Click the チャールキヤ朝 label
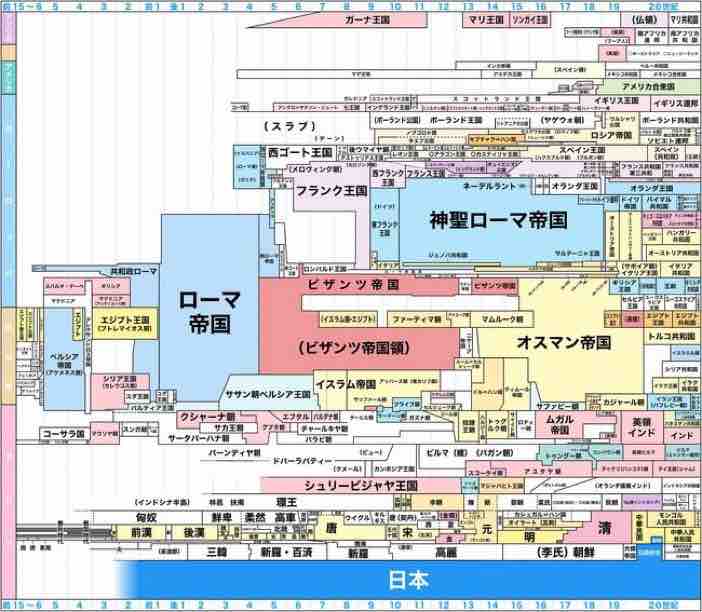702x612 pixels. point(324,428)
